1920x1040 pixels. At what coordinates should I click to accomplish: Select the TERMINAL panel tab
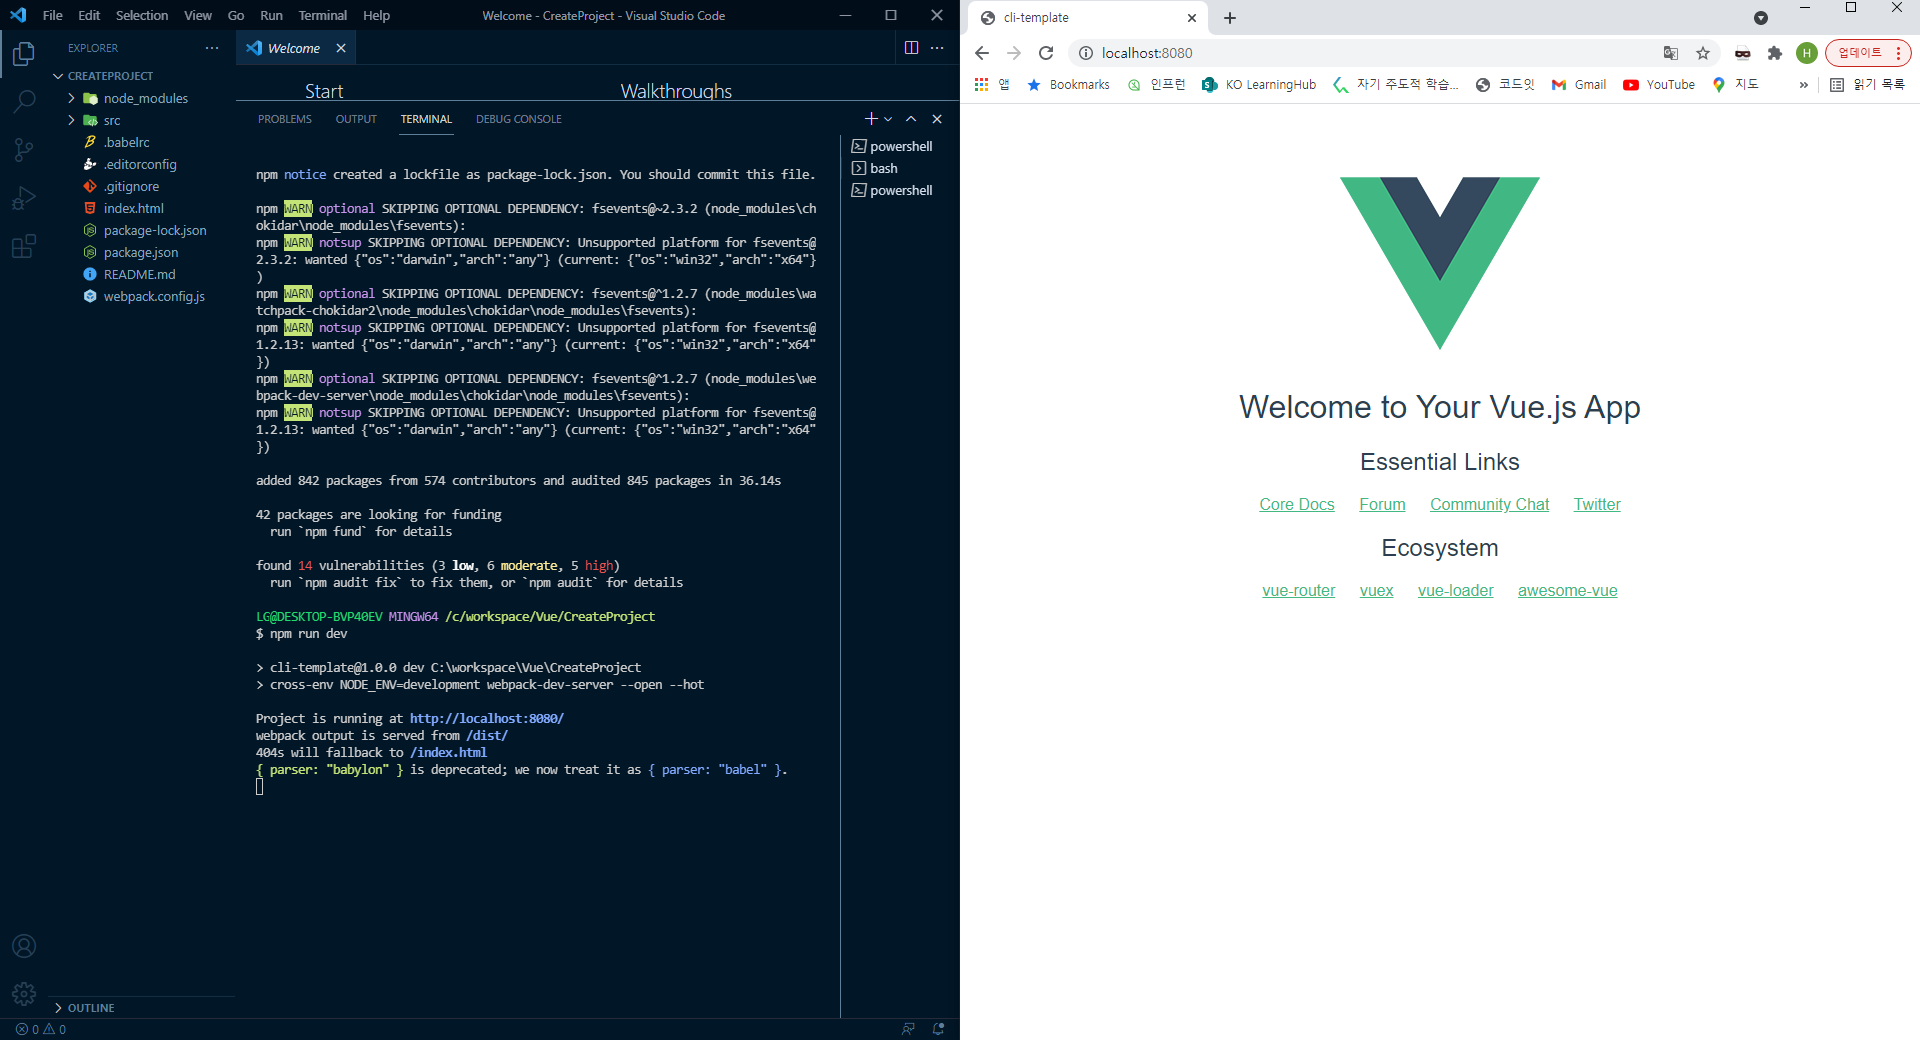pos(427,119)
